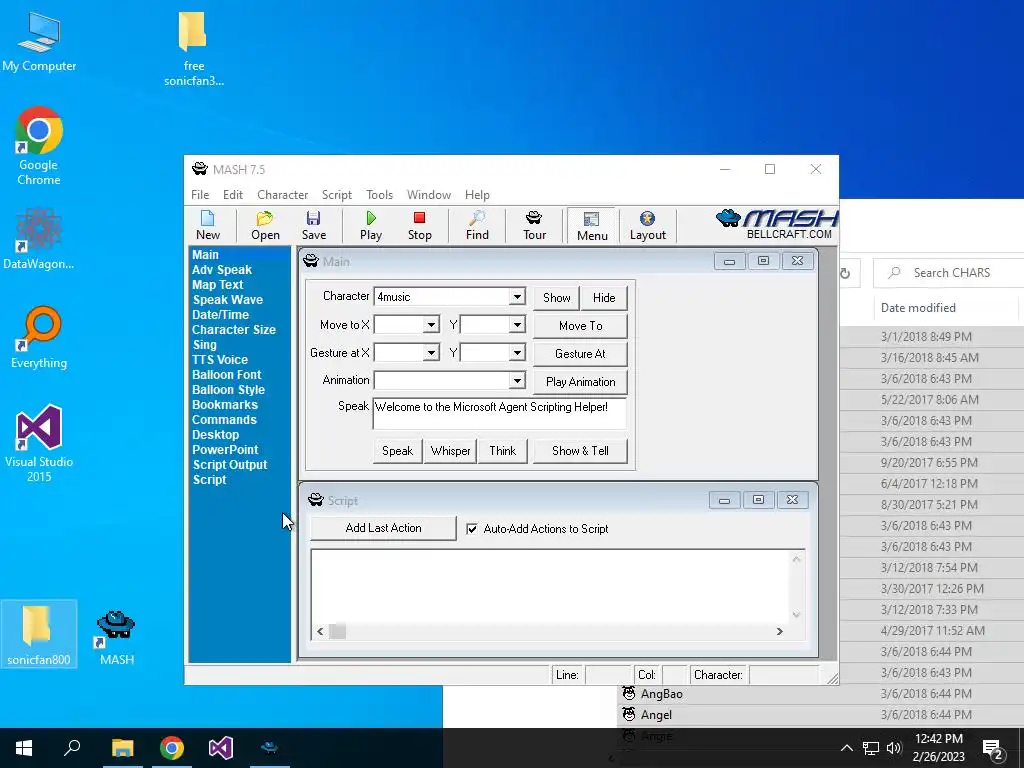This screenshot has height=768, width=1024.
Task: Click into the Speak text field
Action: point(500,413)
